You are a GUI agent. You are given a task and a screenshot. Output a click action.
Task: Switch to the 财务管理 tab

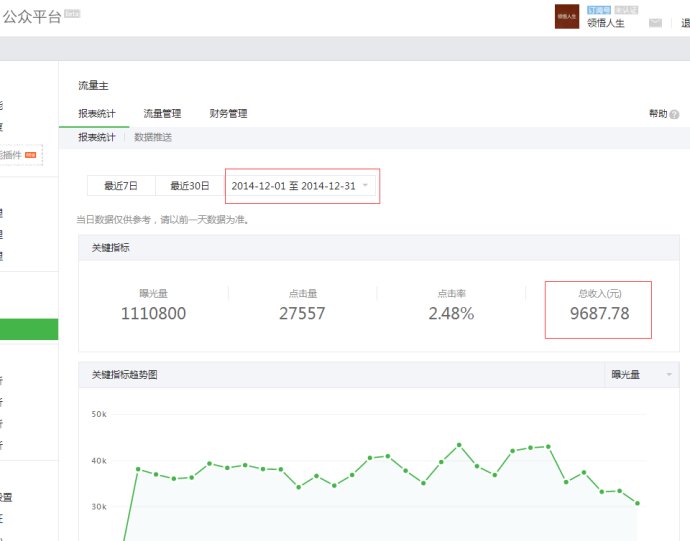228,114
